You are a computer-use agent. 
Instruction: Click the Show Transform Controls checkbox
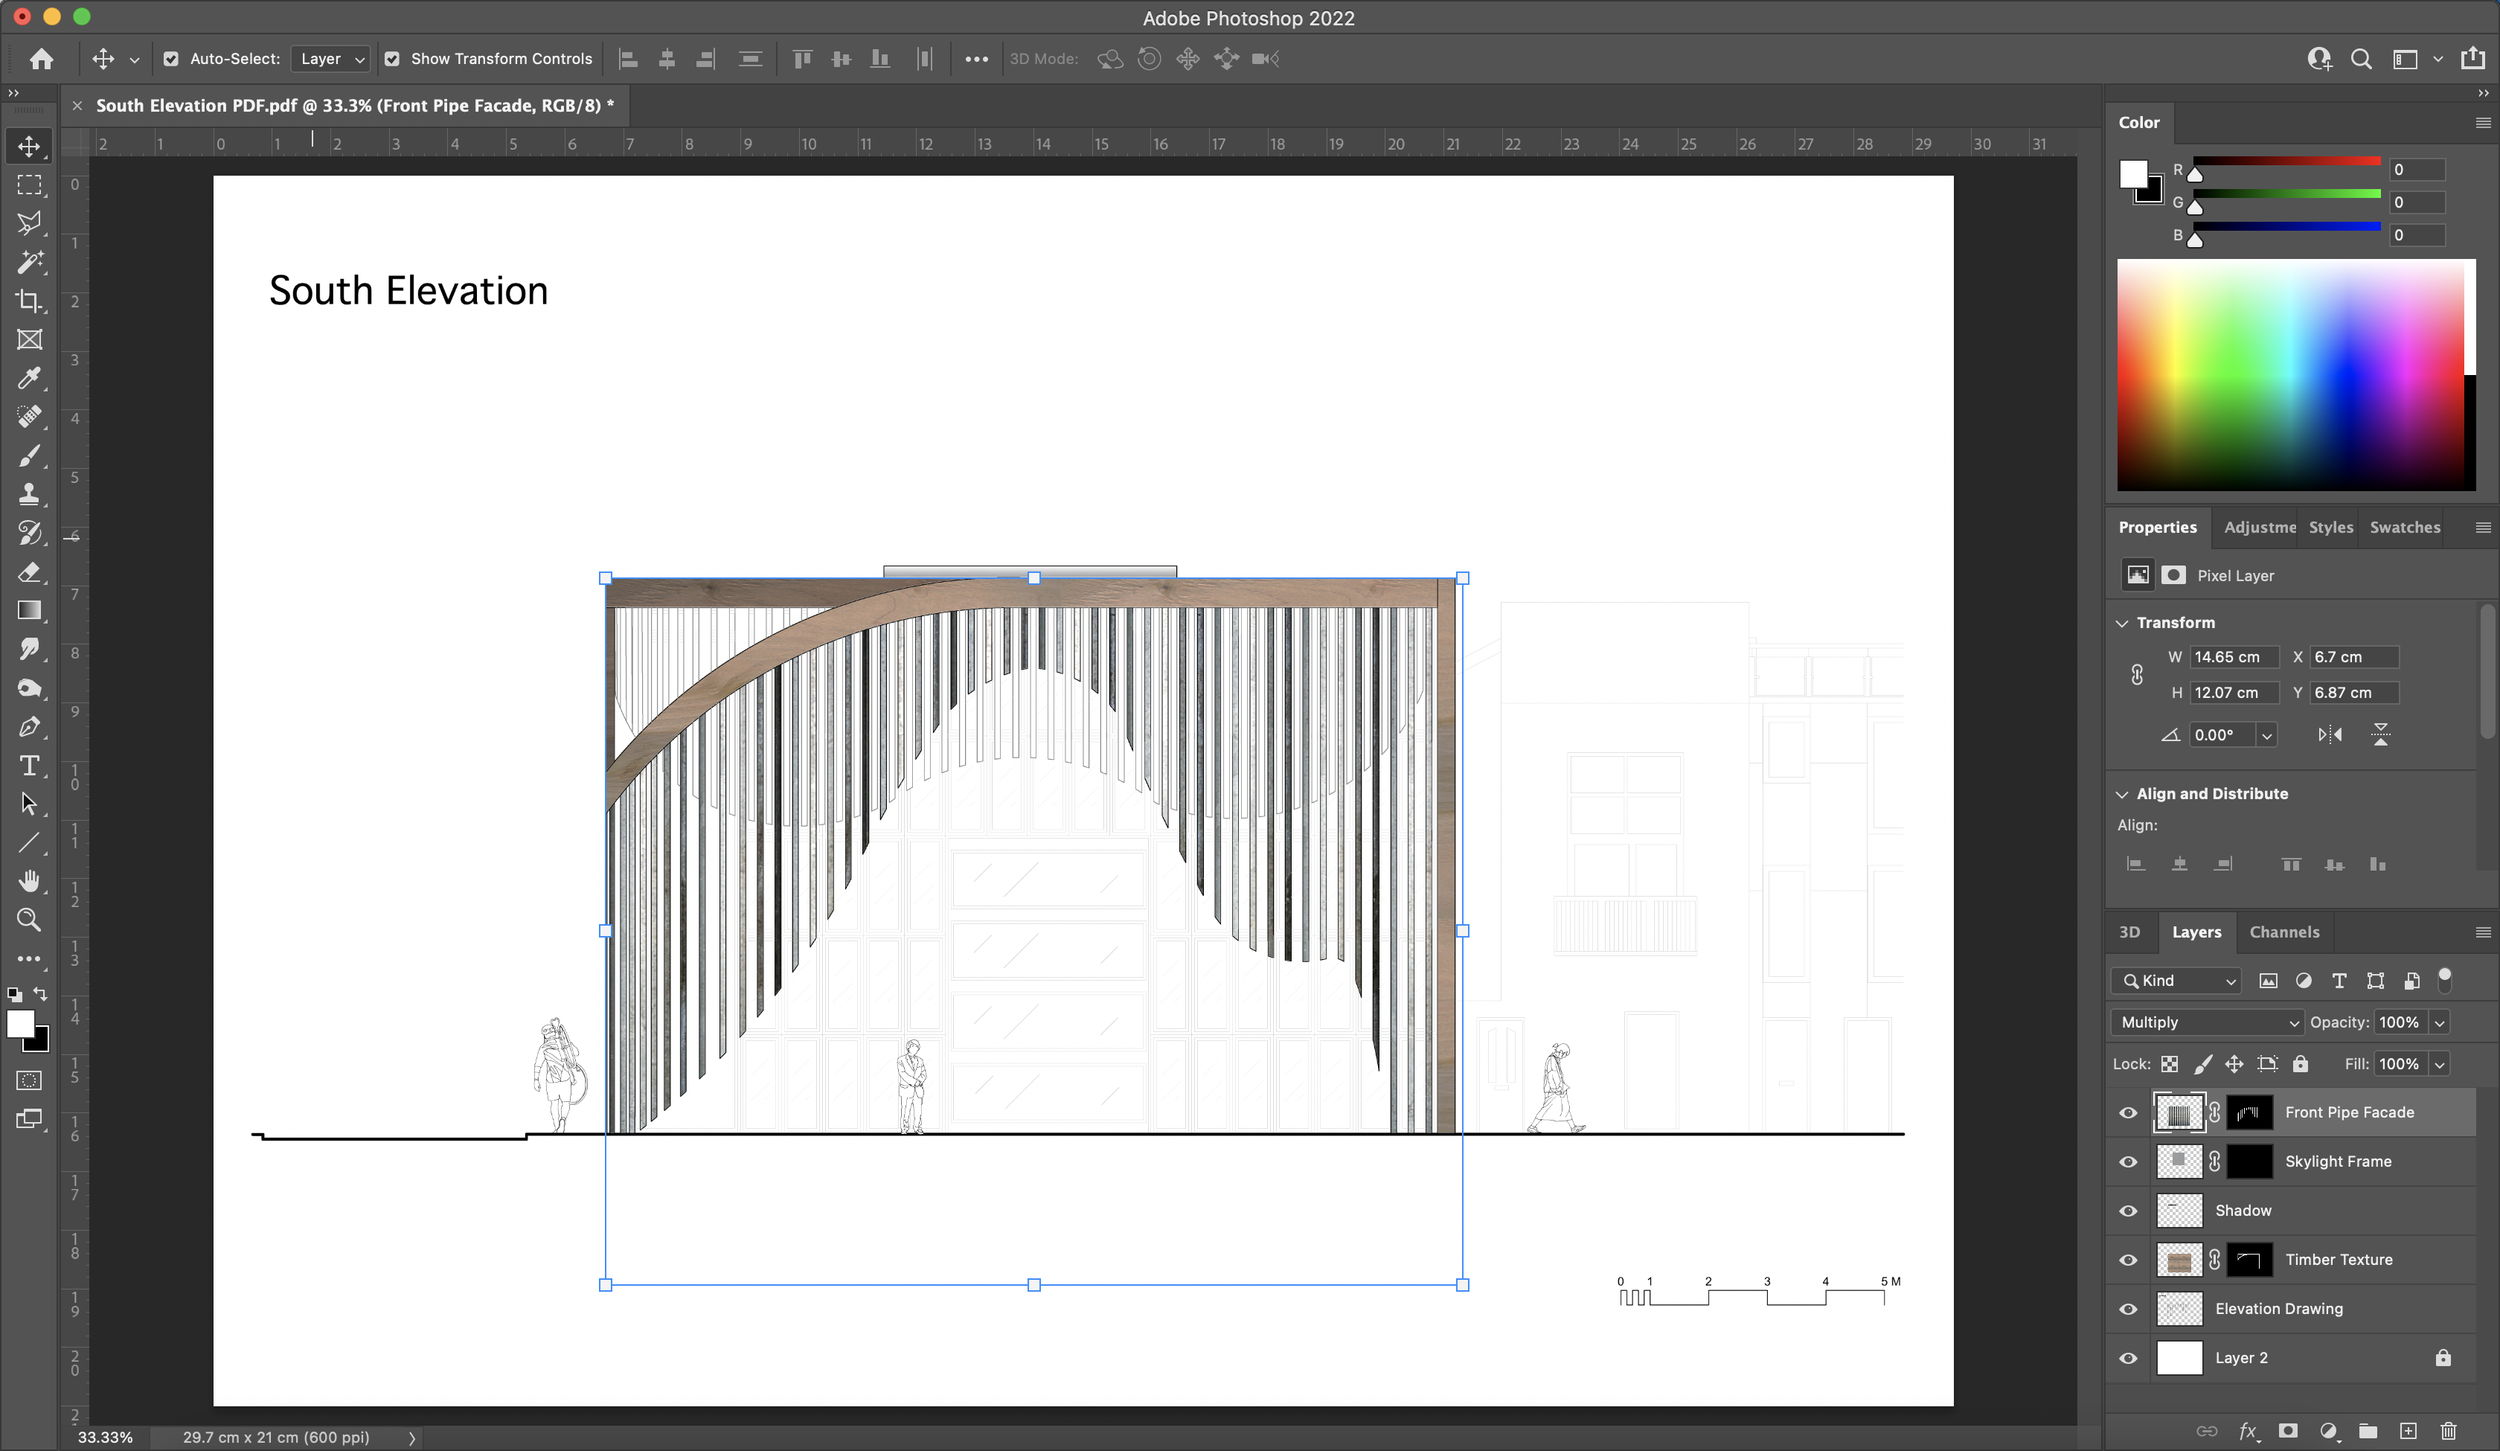coord(390,57)
